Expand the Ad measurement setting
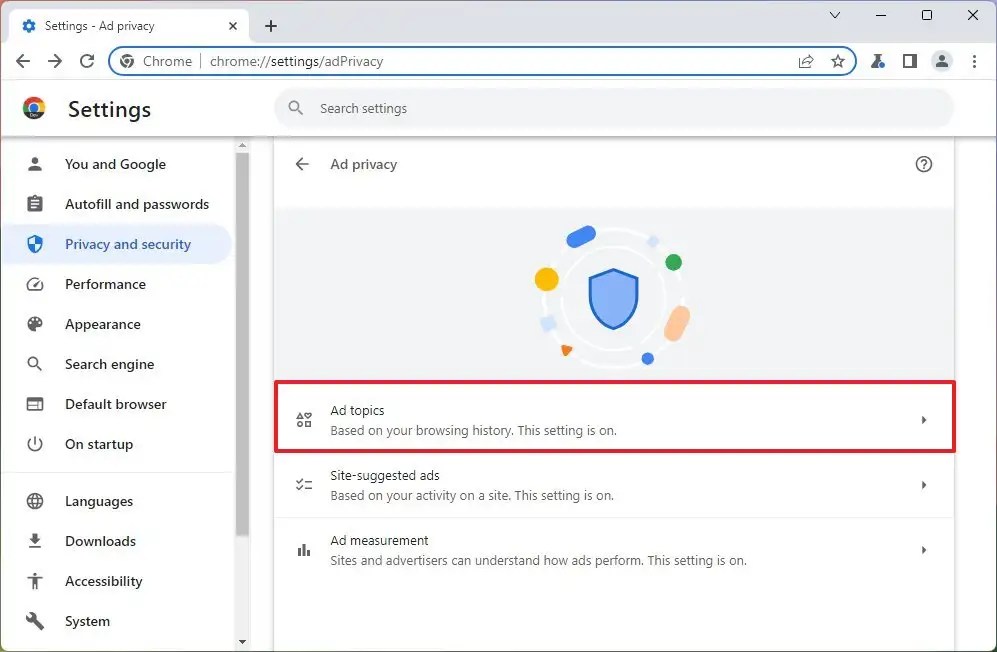Image resolution: width=997 pixels, height=652 pixels. coord(614,549)
